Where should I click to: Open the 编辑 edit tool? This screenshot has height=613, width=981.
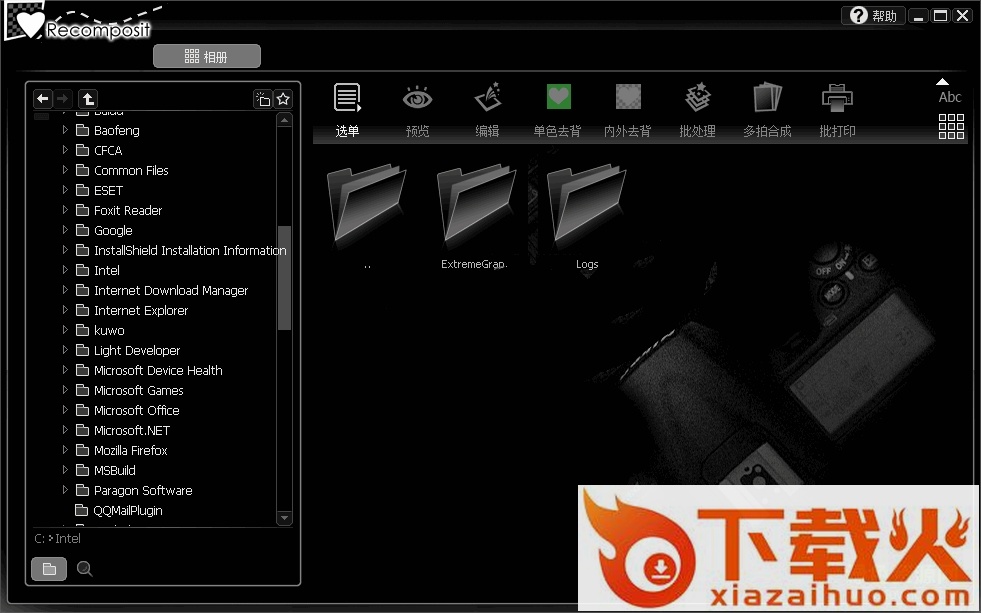(487, 98)
